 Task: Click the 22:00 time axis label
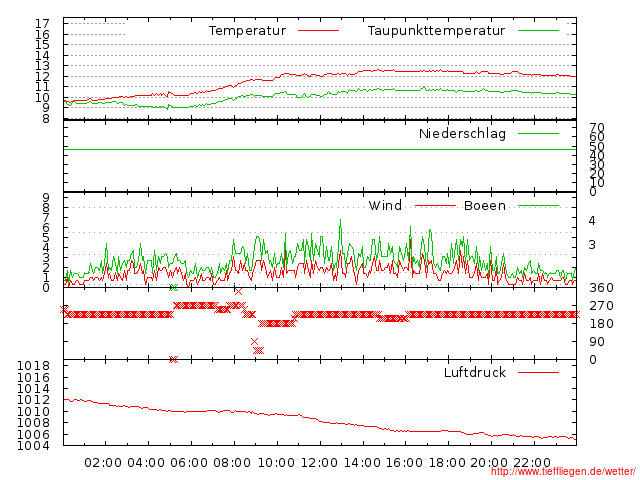point(532,463)
